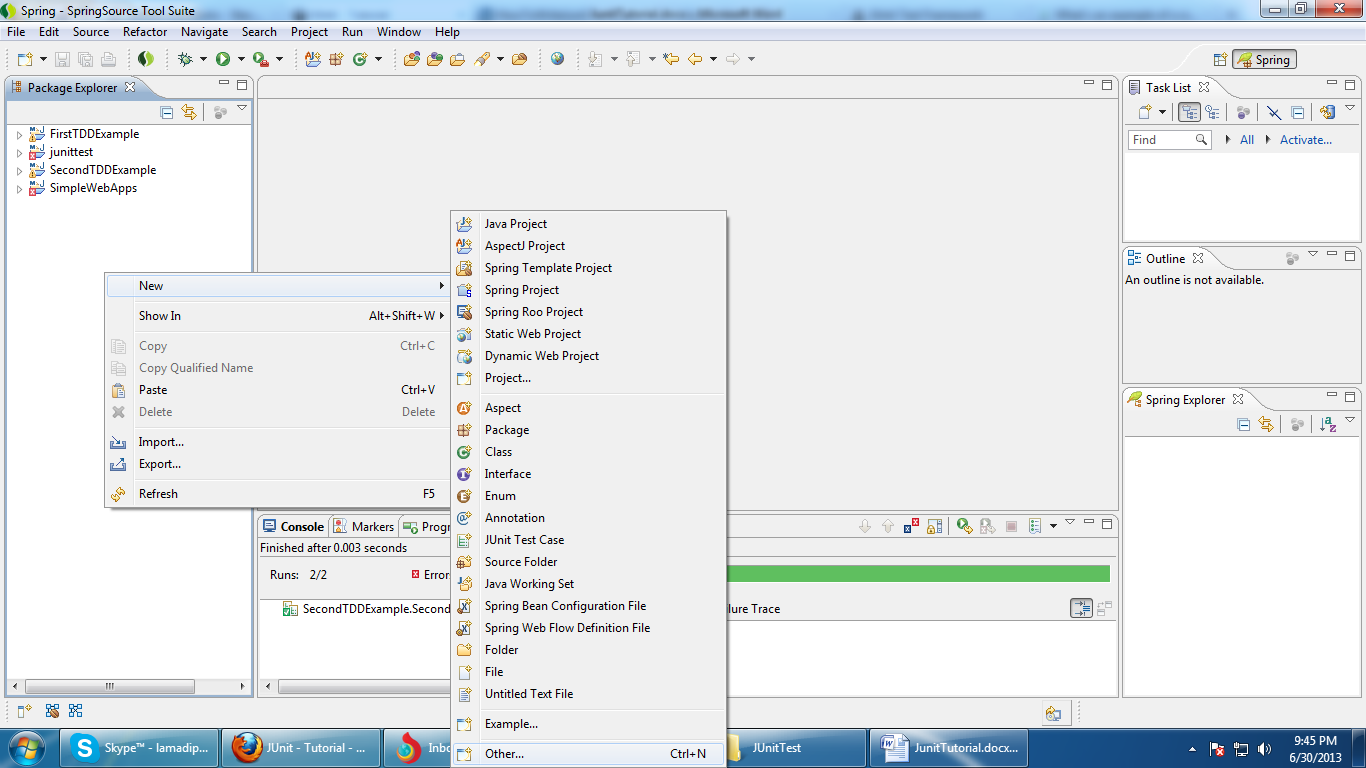Collapse all in Package Explorer toolbar
Image resolution: width=1366 pixels, height=768 pixels.
pos(167,112)
